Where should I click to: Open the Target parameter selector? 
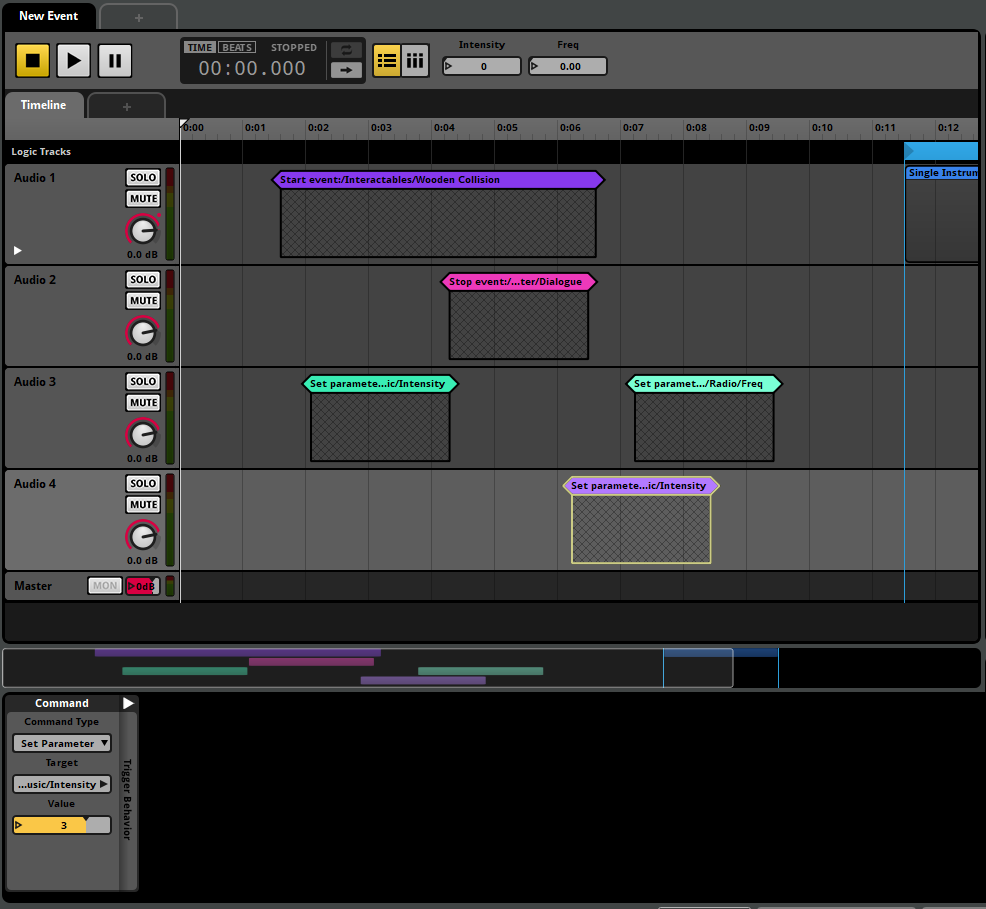62,784
